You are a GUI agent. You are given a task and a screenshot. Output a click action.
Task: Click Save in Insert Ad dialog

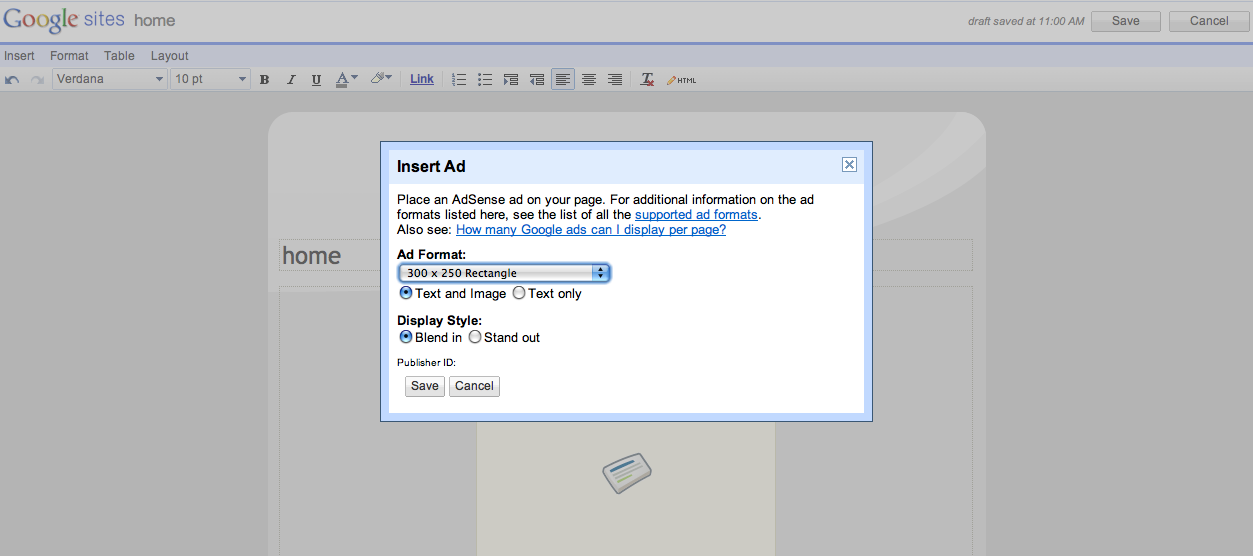[x=425, y=386]
